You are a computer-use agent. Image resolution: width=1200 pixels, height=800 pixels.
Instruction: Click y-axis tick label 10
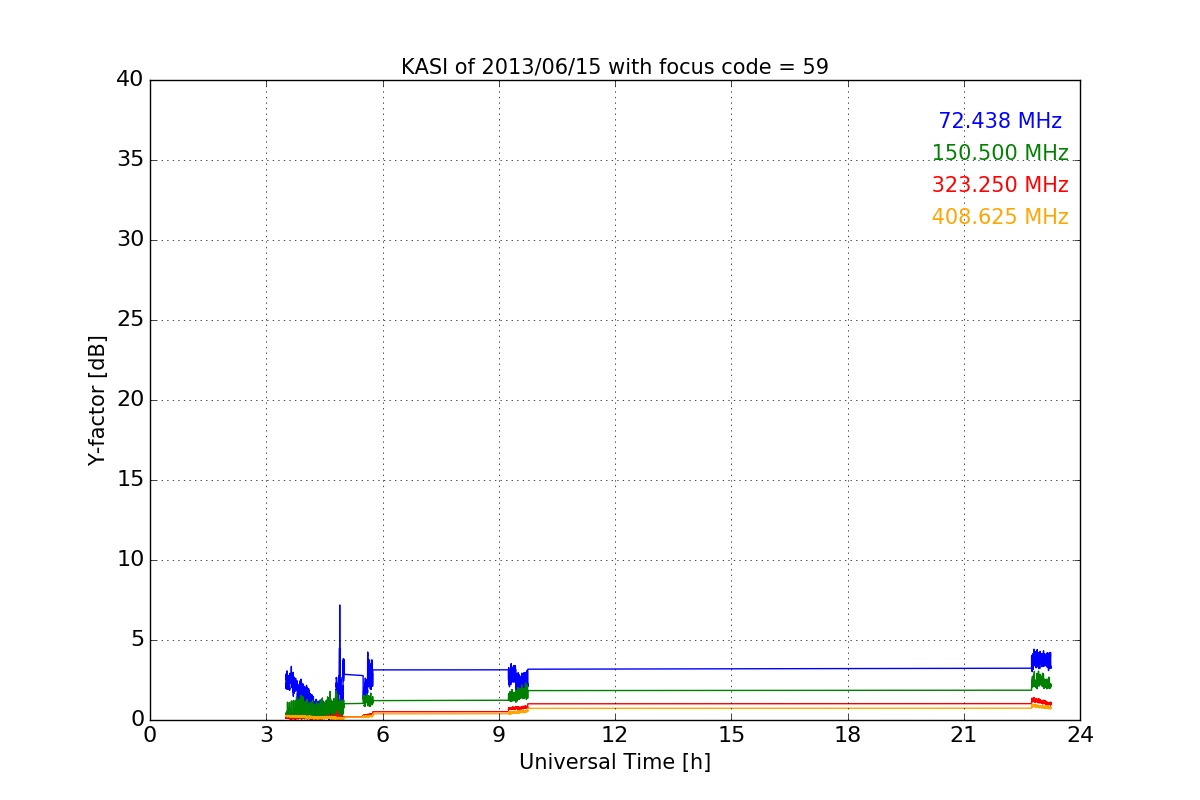(x=130, y=560)
